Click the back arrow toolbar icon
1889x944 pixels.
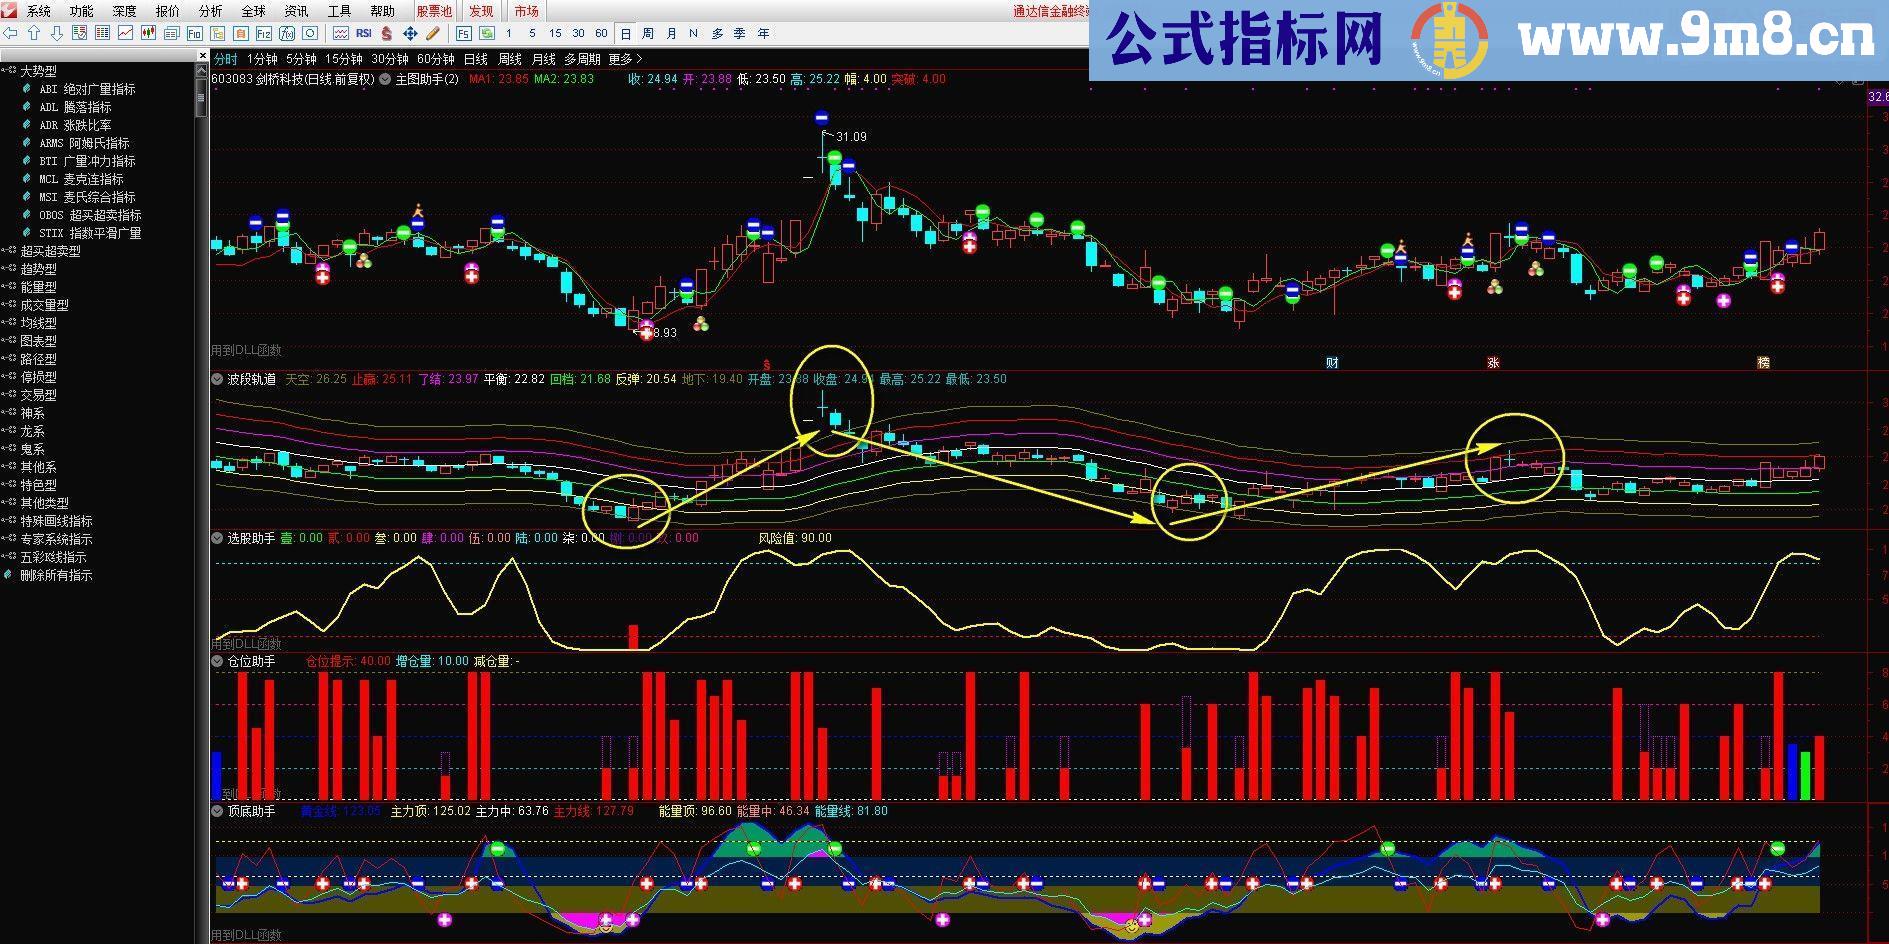click(x=10, y=33)
